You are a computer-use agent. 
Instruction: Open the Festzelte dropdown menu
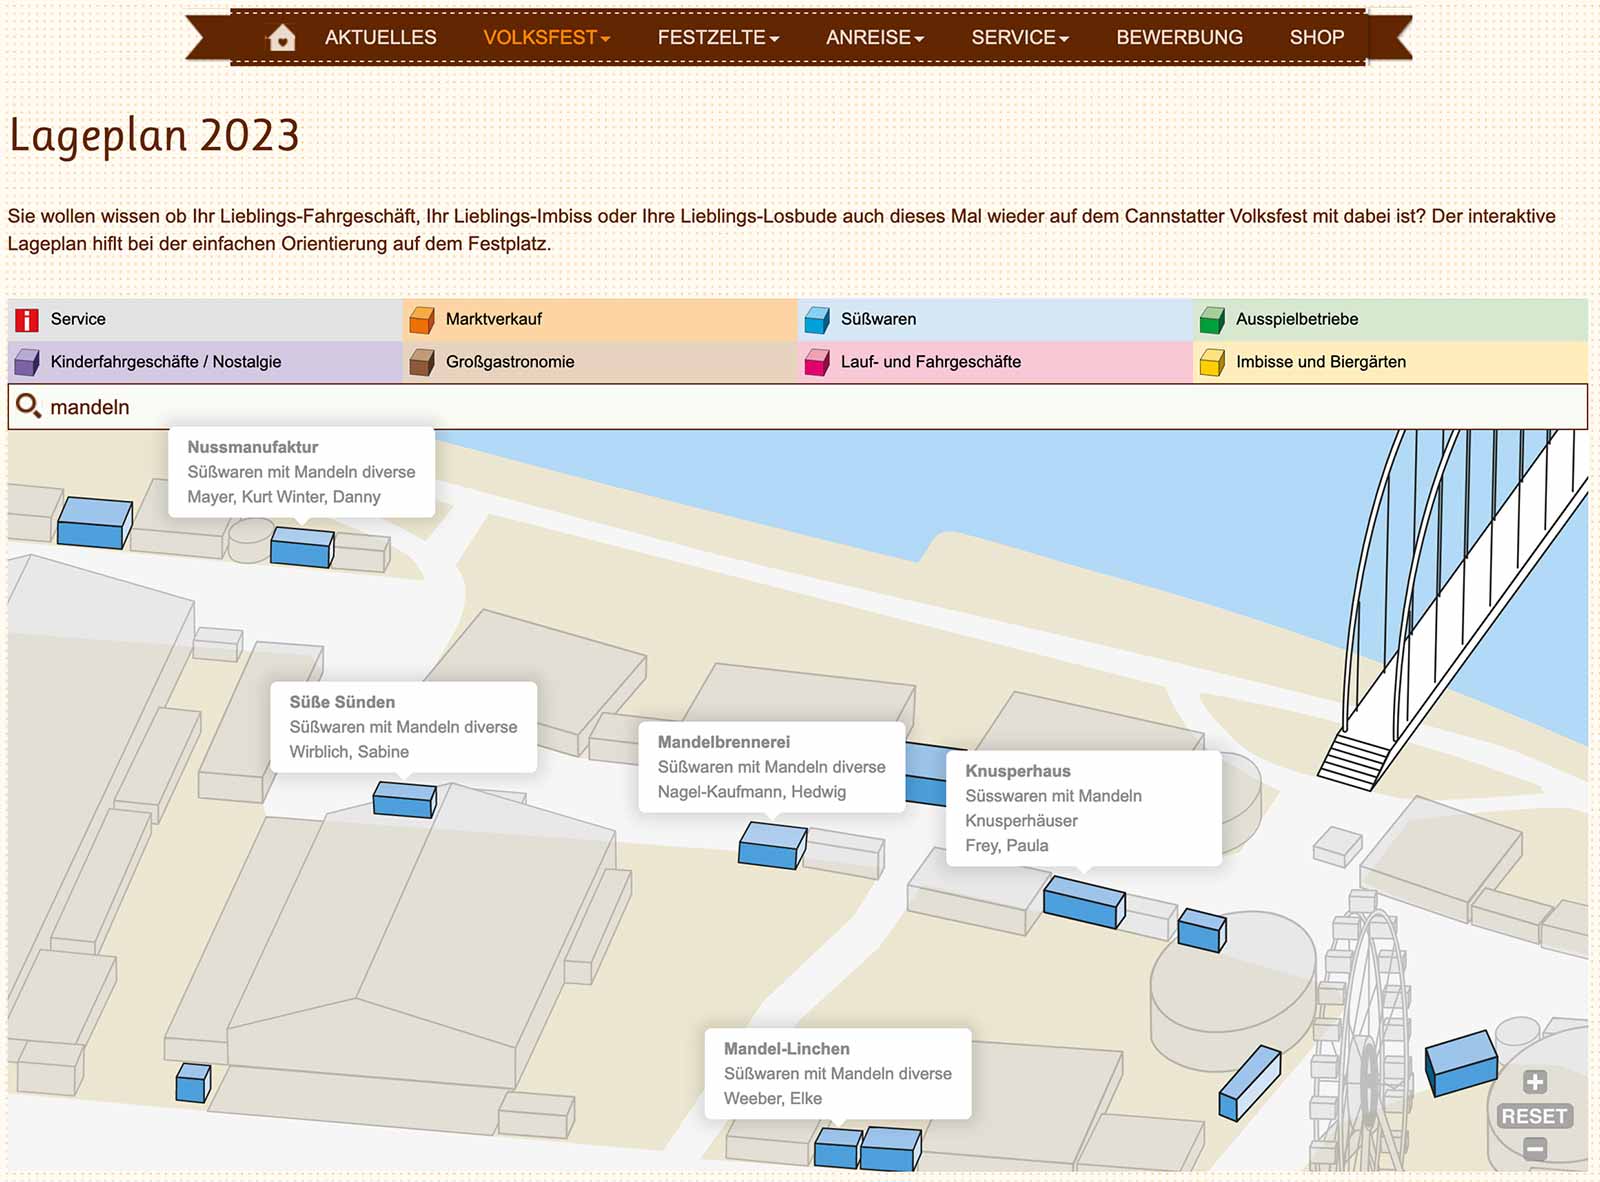coord(717,38)
